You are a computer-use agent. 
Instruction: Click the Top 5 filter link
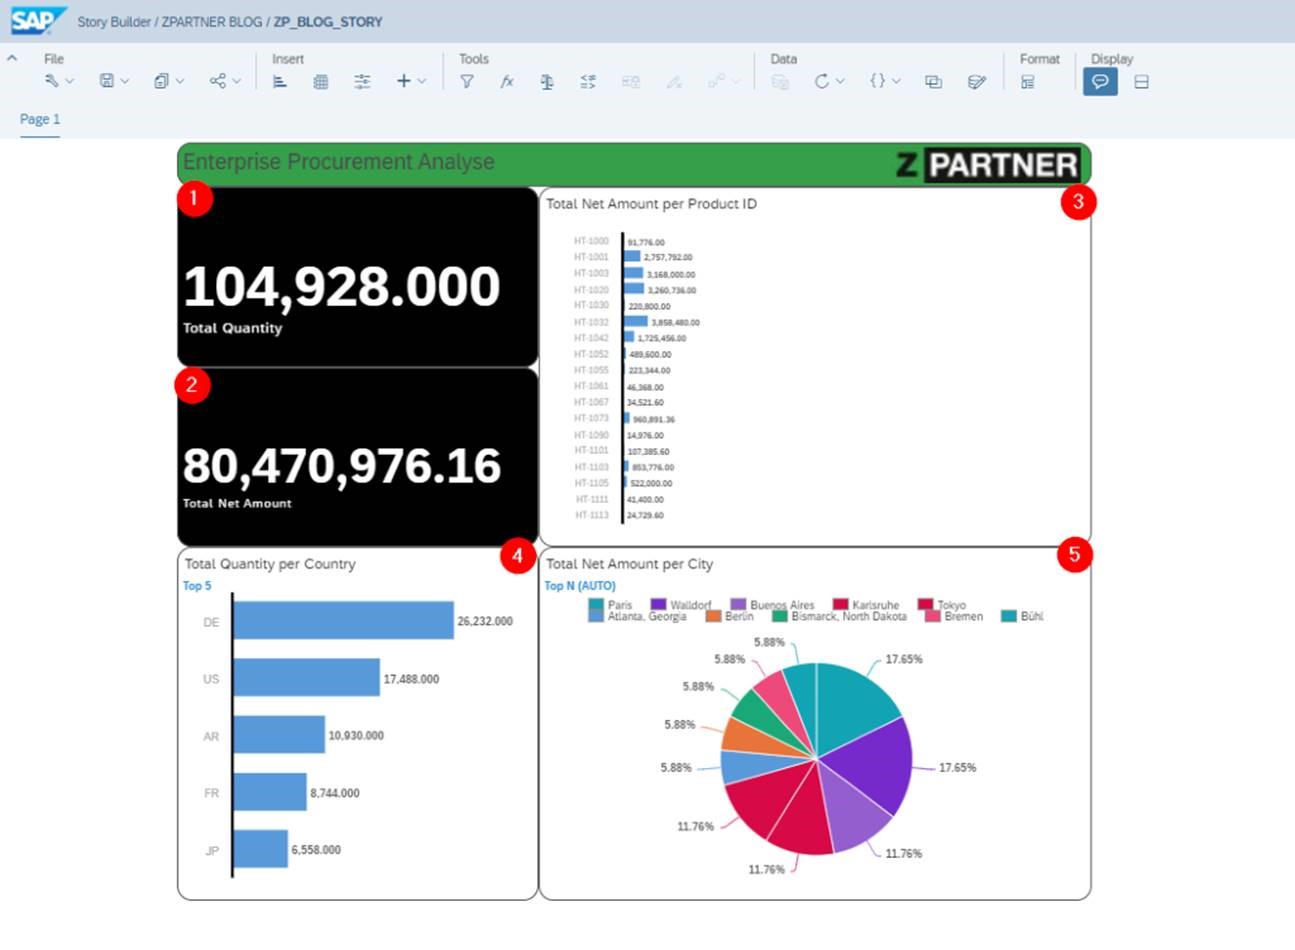pyautogui.click(x=197, y=586)
